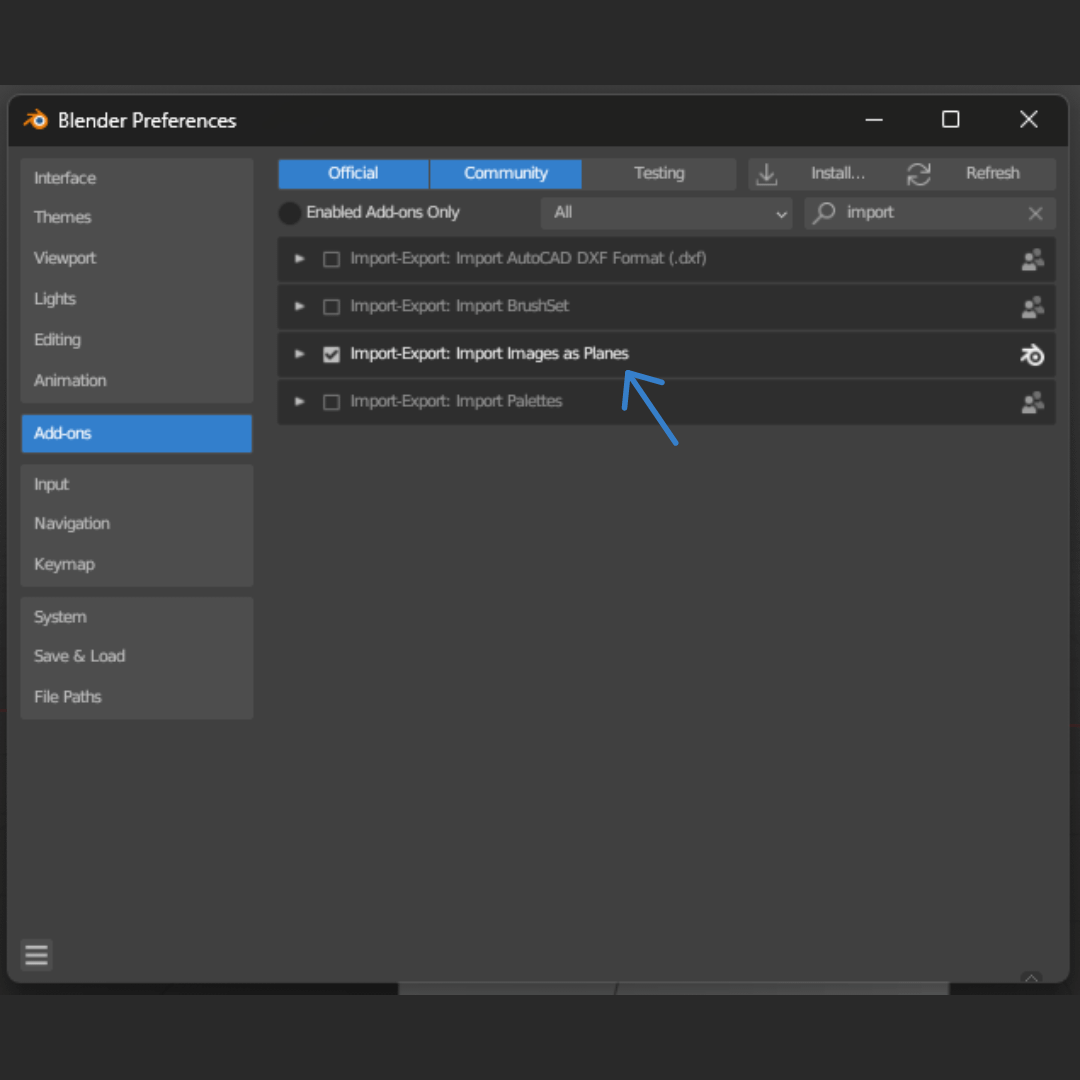This screenshot has height=1080, width=1080.
Task: Clear the search field with X icon
Action: (x=1035, y=213)
